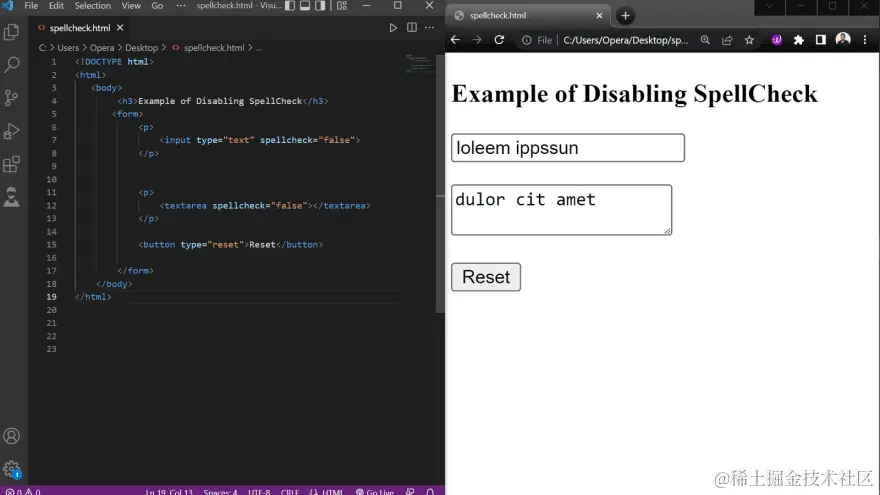Viewport: 880px width, 495px height.
Task: Open the View menu
Action: pos(131,6)
